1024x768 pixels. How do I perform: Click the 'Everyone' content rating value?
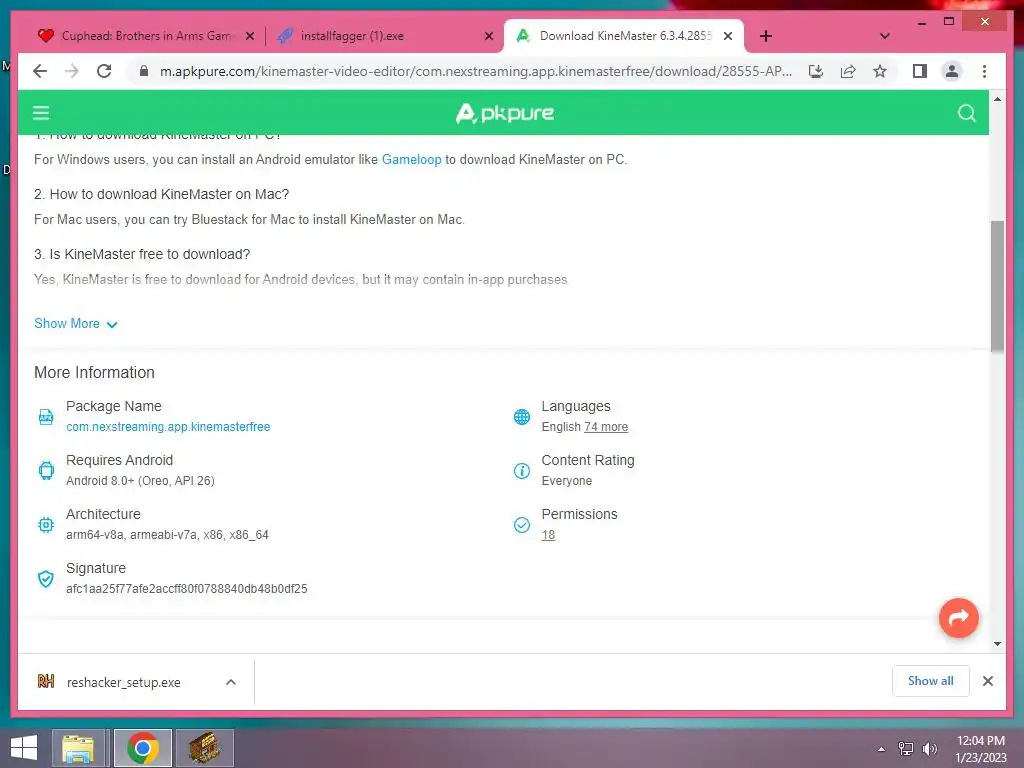[x=566, y=481]
